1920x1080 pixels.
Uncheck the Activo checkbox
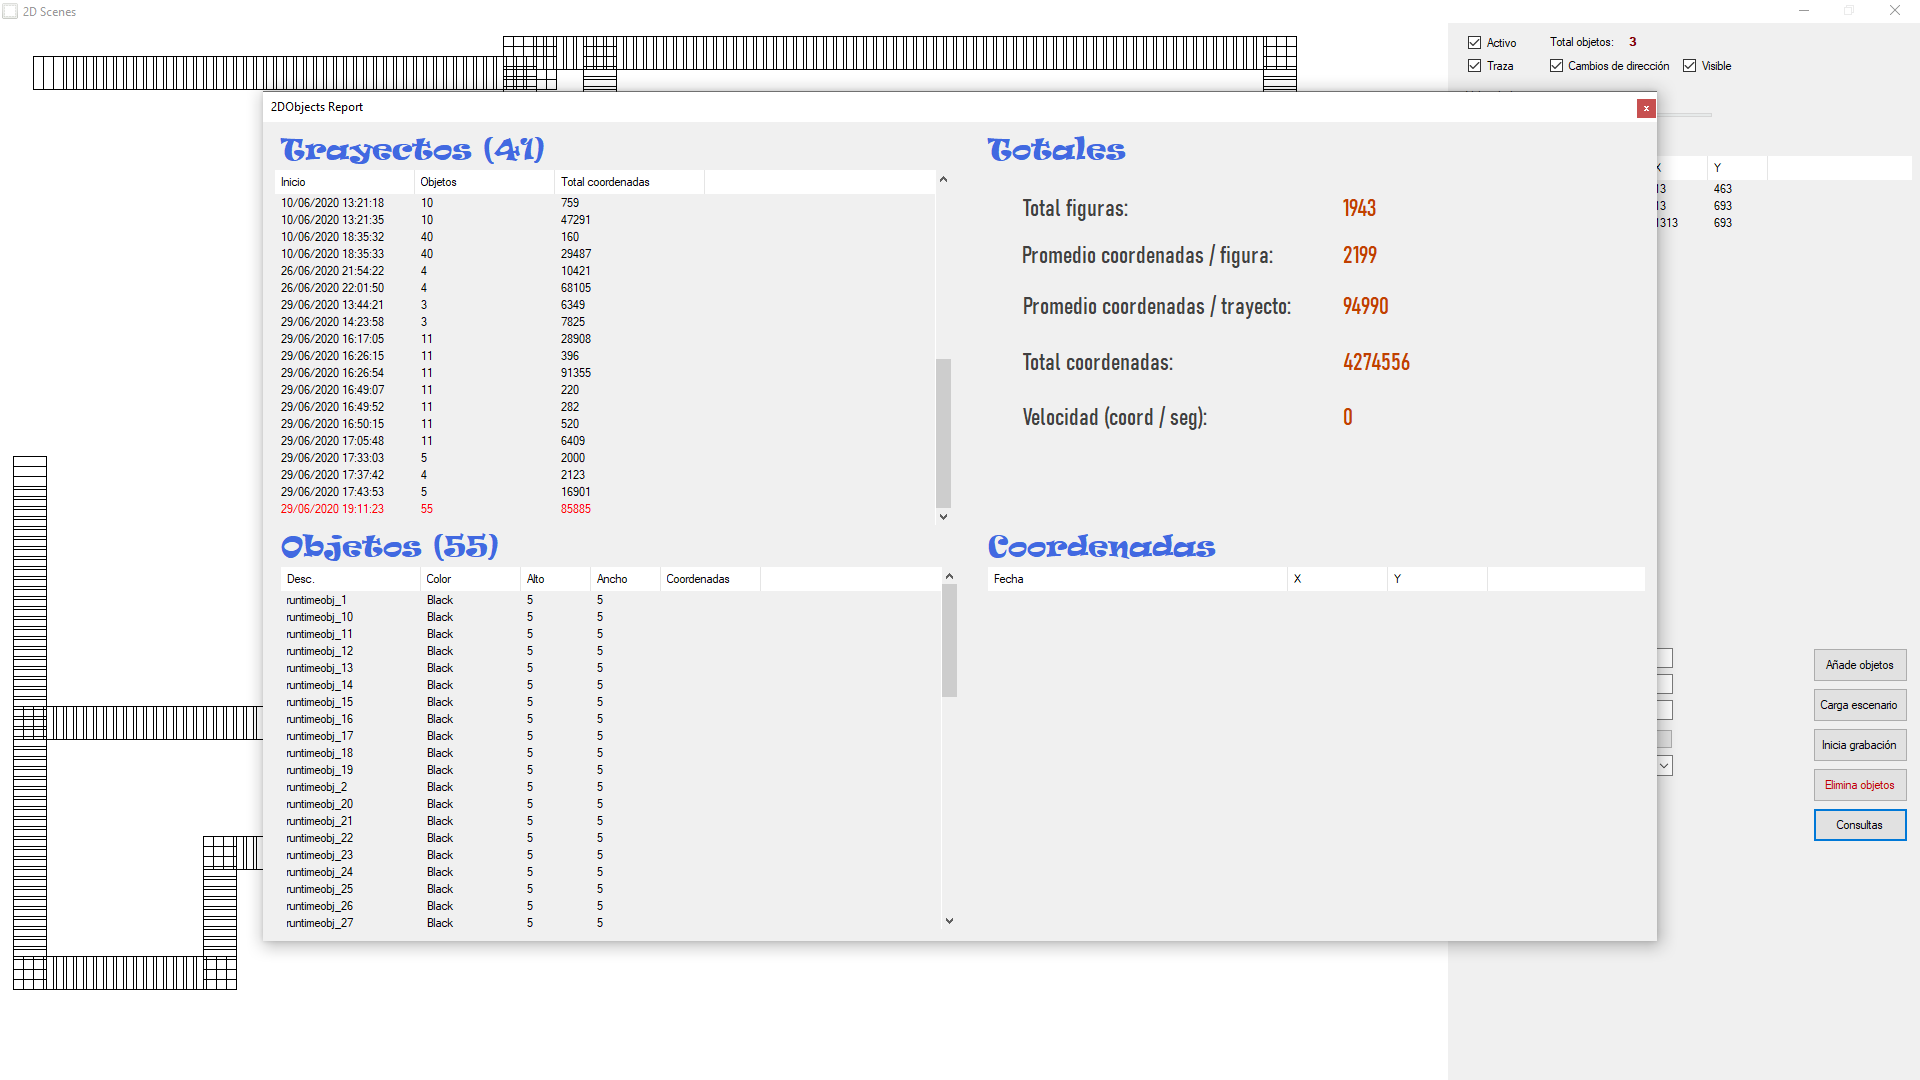point(1474,43)
